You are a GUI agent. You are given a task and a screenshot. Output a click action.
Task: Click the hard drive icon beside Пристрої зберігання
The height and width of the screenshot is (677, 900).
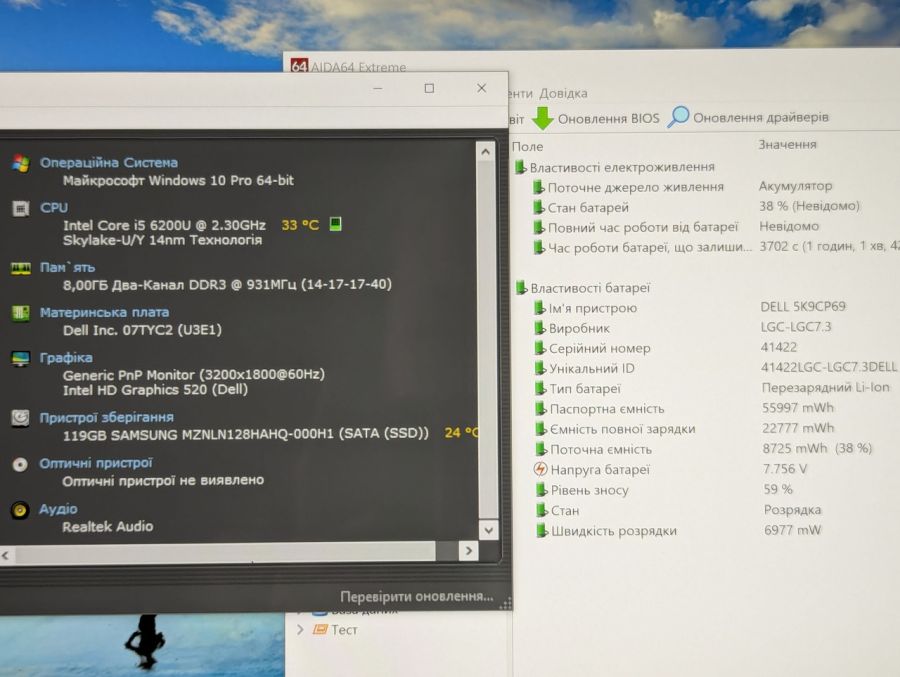(x=21, y=418)
